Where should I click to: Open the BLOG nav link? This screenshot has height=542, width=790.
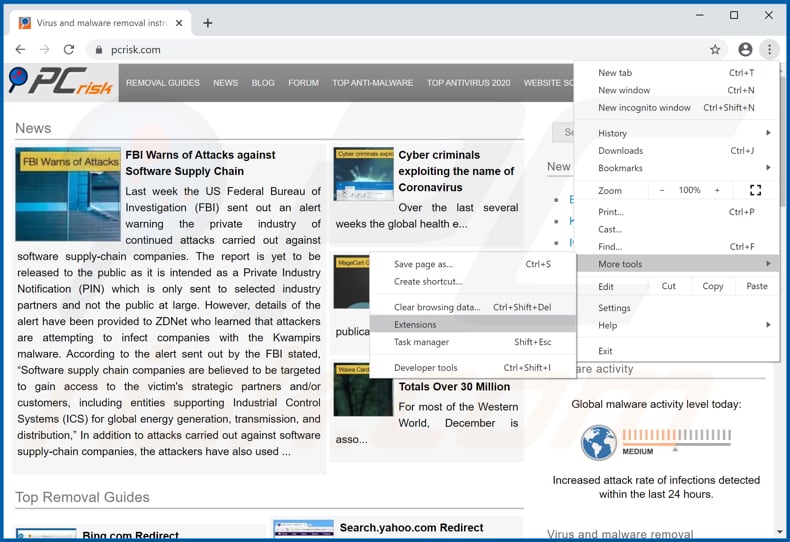tap(263, 83)
